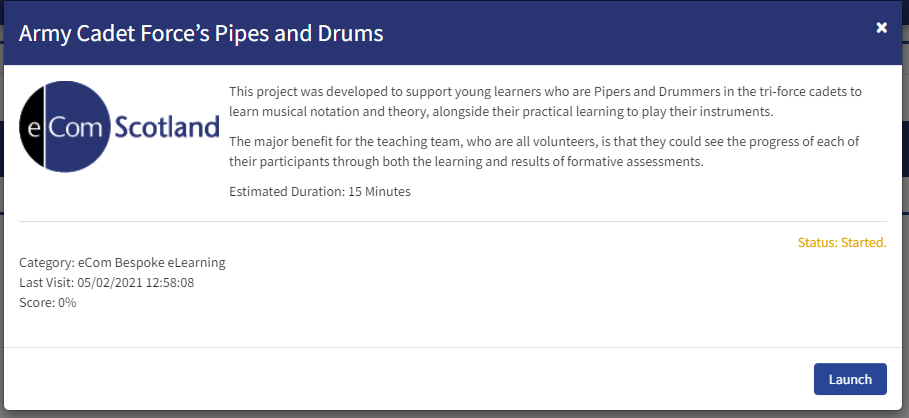The width and height of the screenshot is (909, 418).
Task: Click the 'Scotland' wordmark in the logo
Action: coord(168,126)
